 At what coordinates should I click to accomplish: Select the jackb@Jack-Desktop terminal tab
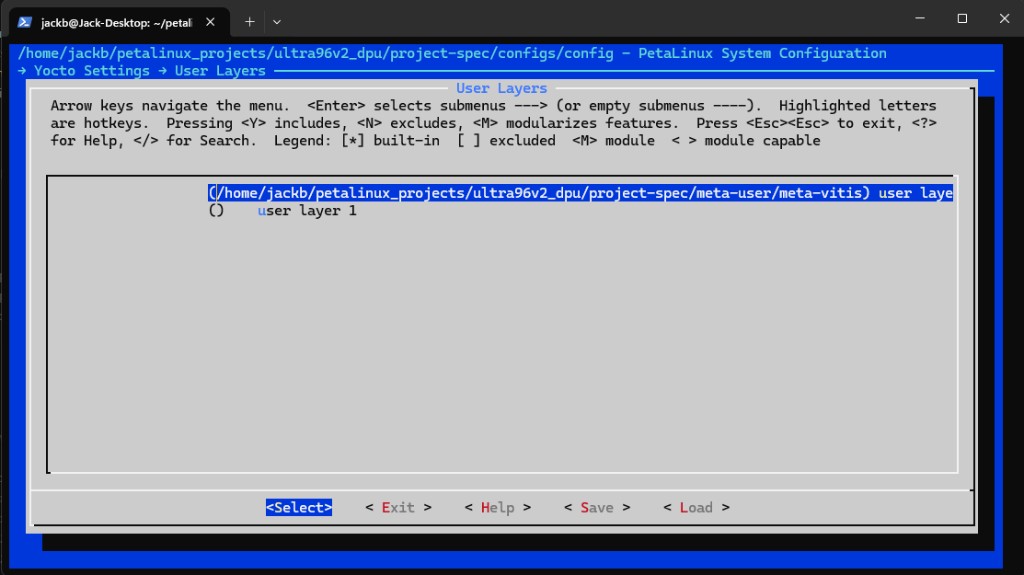click(x=115, y=21)
